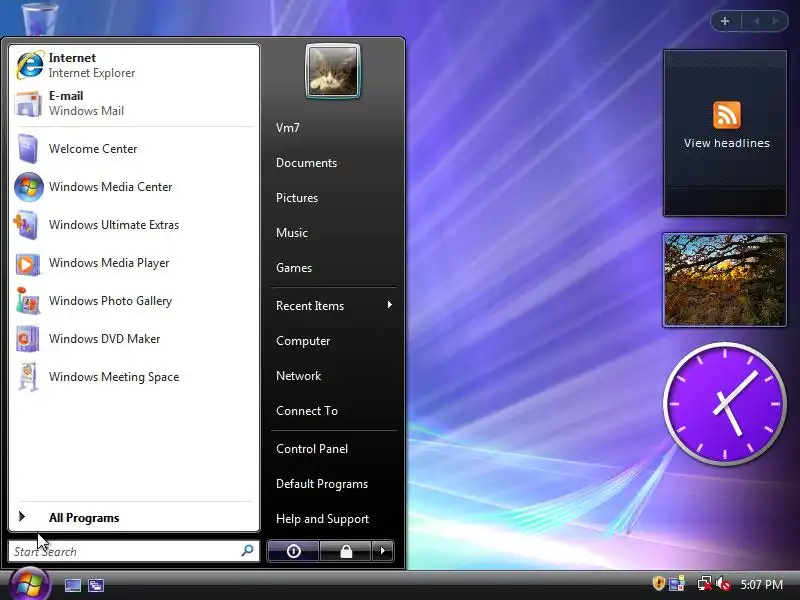The height and width of the screenshot is (600, 800).
Task: Click the View headlines text
Action: click(x=727, y=143)
